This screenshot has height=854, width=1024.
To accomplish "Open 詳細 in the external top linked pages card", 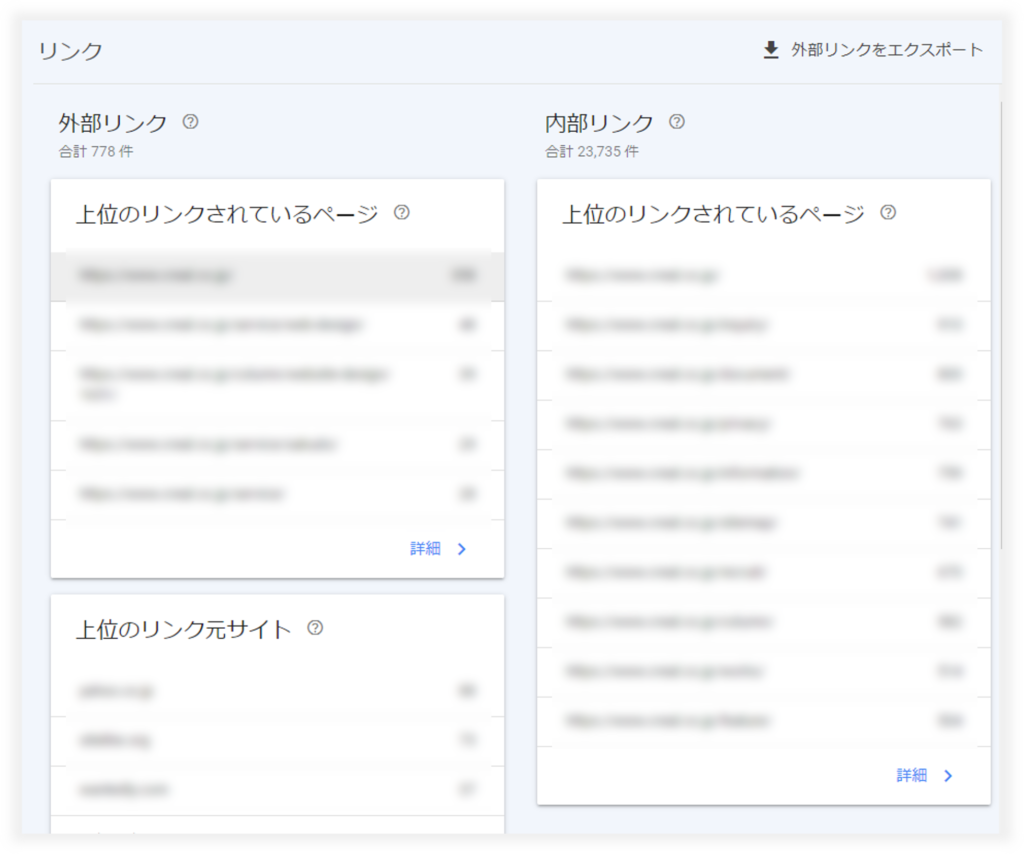I will point(425,549).
